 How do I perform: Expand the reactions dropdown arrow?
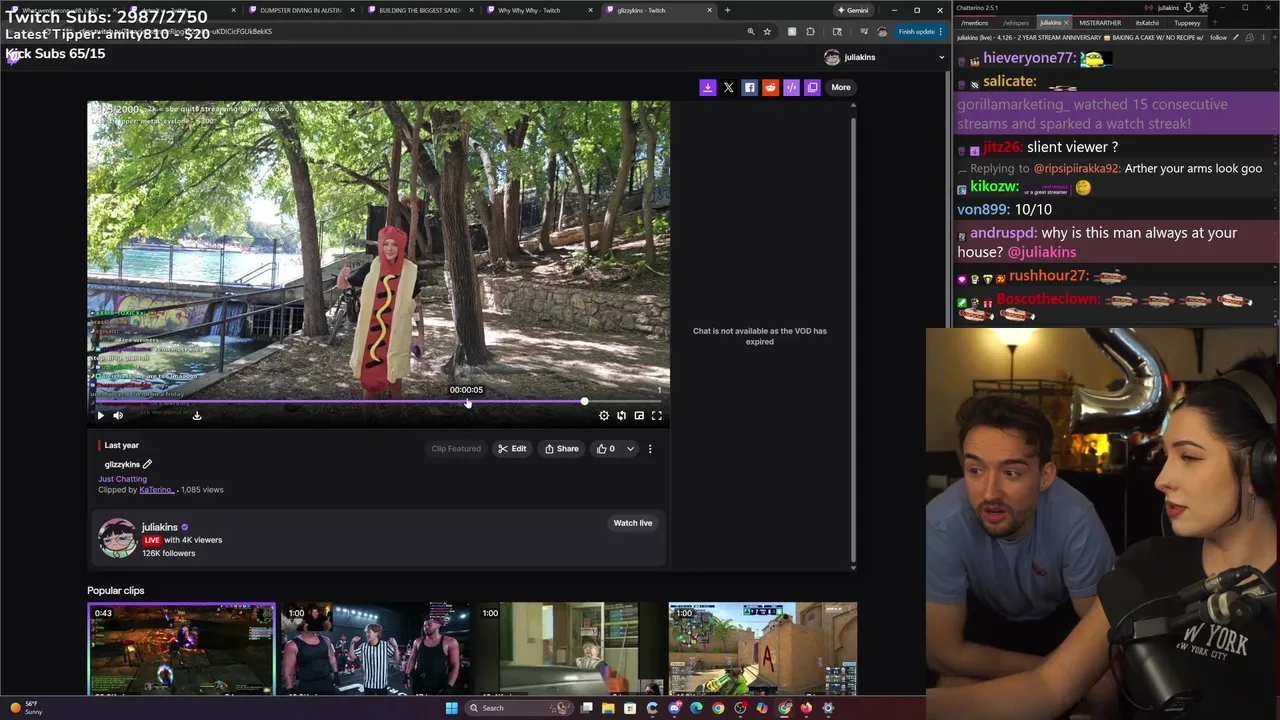coord(630,449)
